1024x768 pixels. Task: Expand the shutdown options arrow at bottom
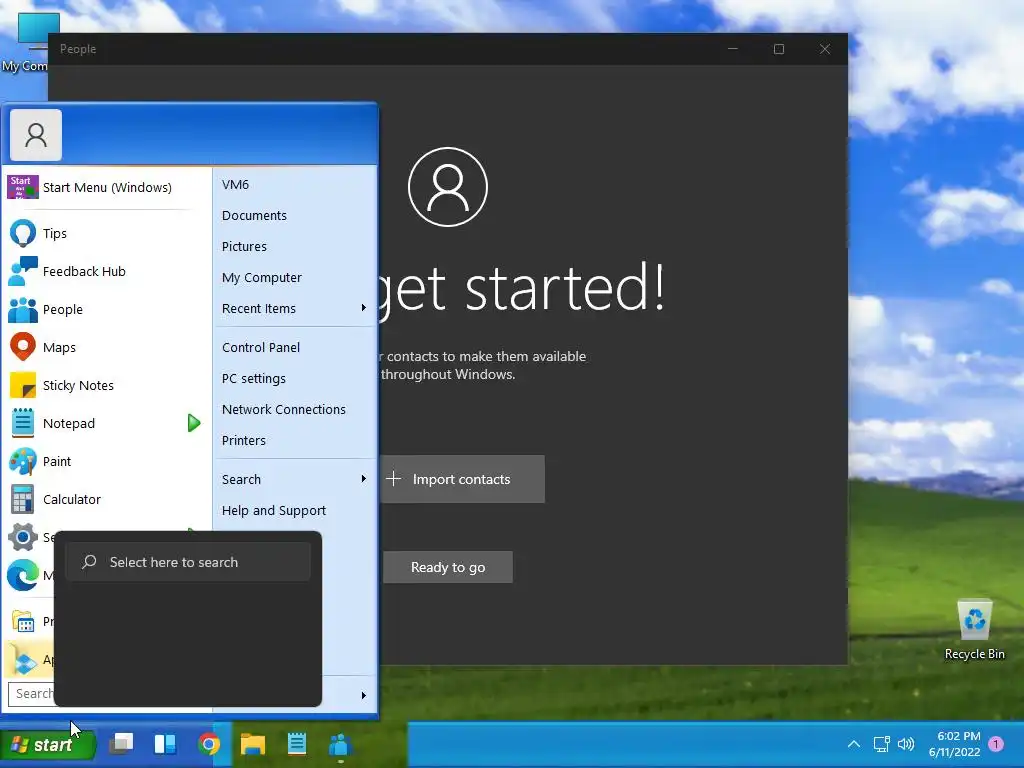(364, 696)
